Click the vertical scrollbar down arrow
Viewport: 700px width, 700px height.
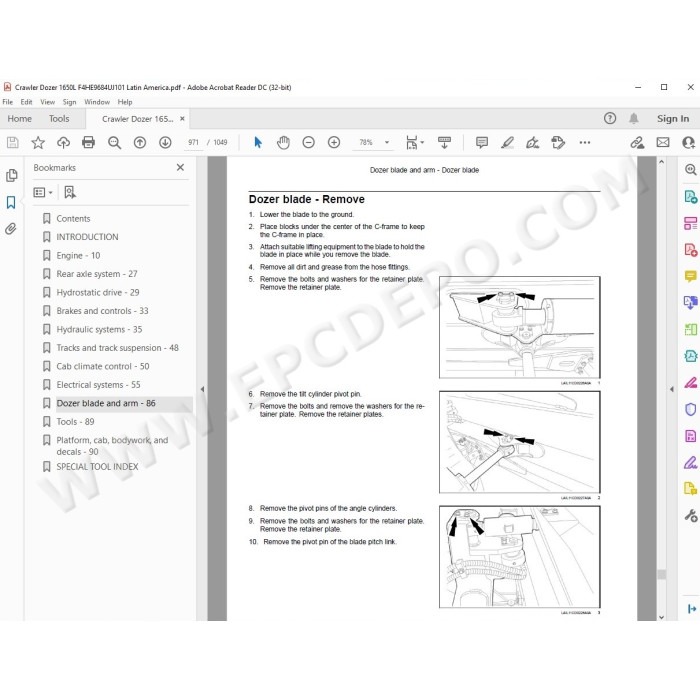[662, 617]
